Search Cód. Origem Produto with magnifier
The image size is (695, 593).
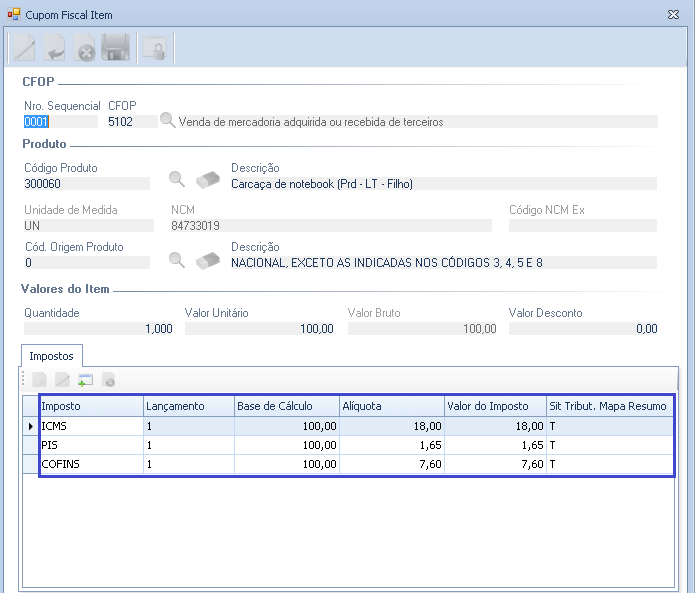pos(176,260)
